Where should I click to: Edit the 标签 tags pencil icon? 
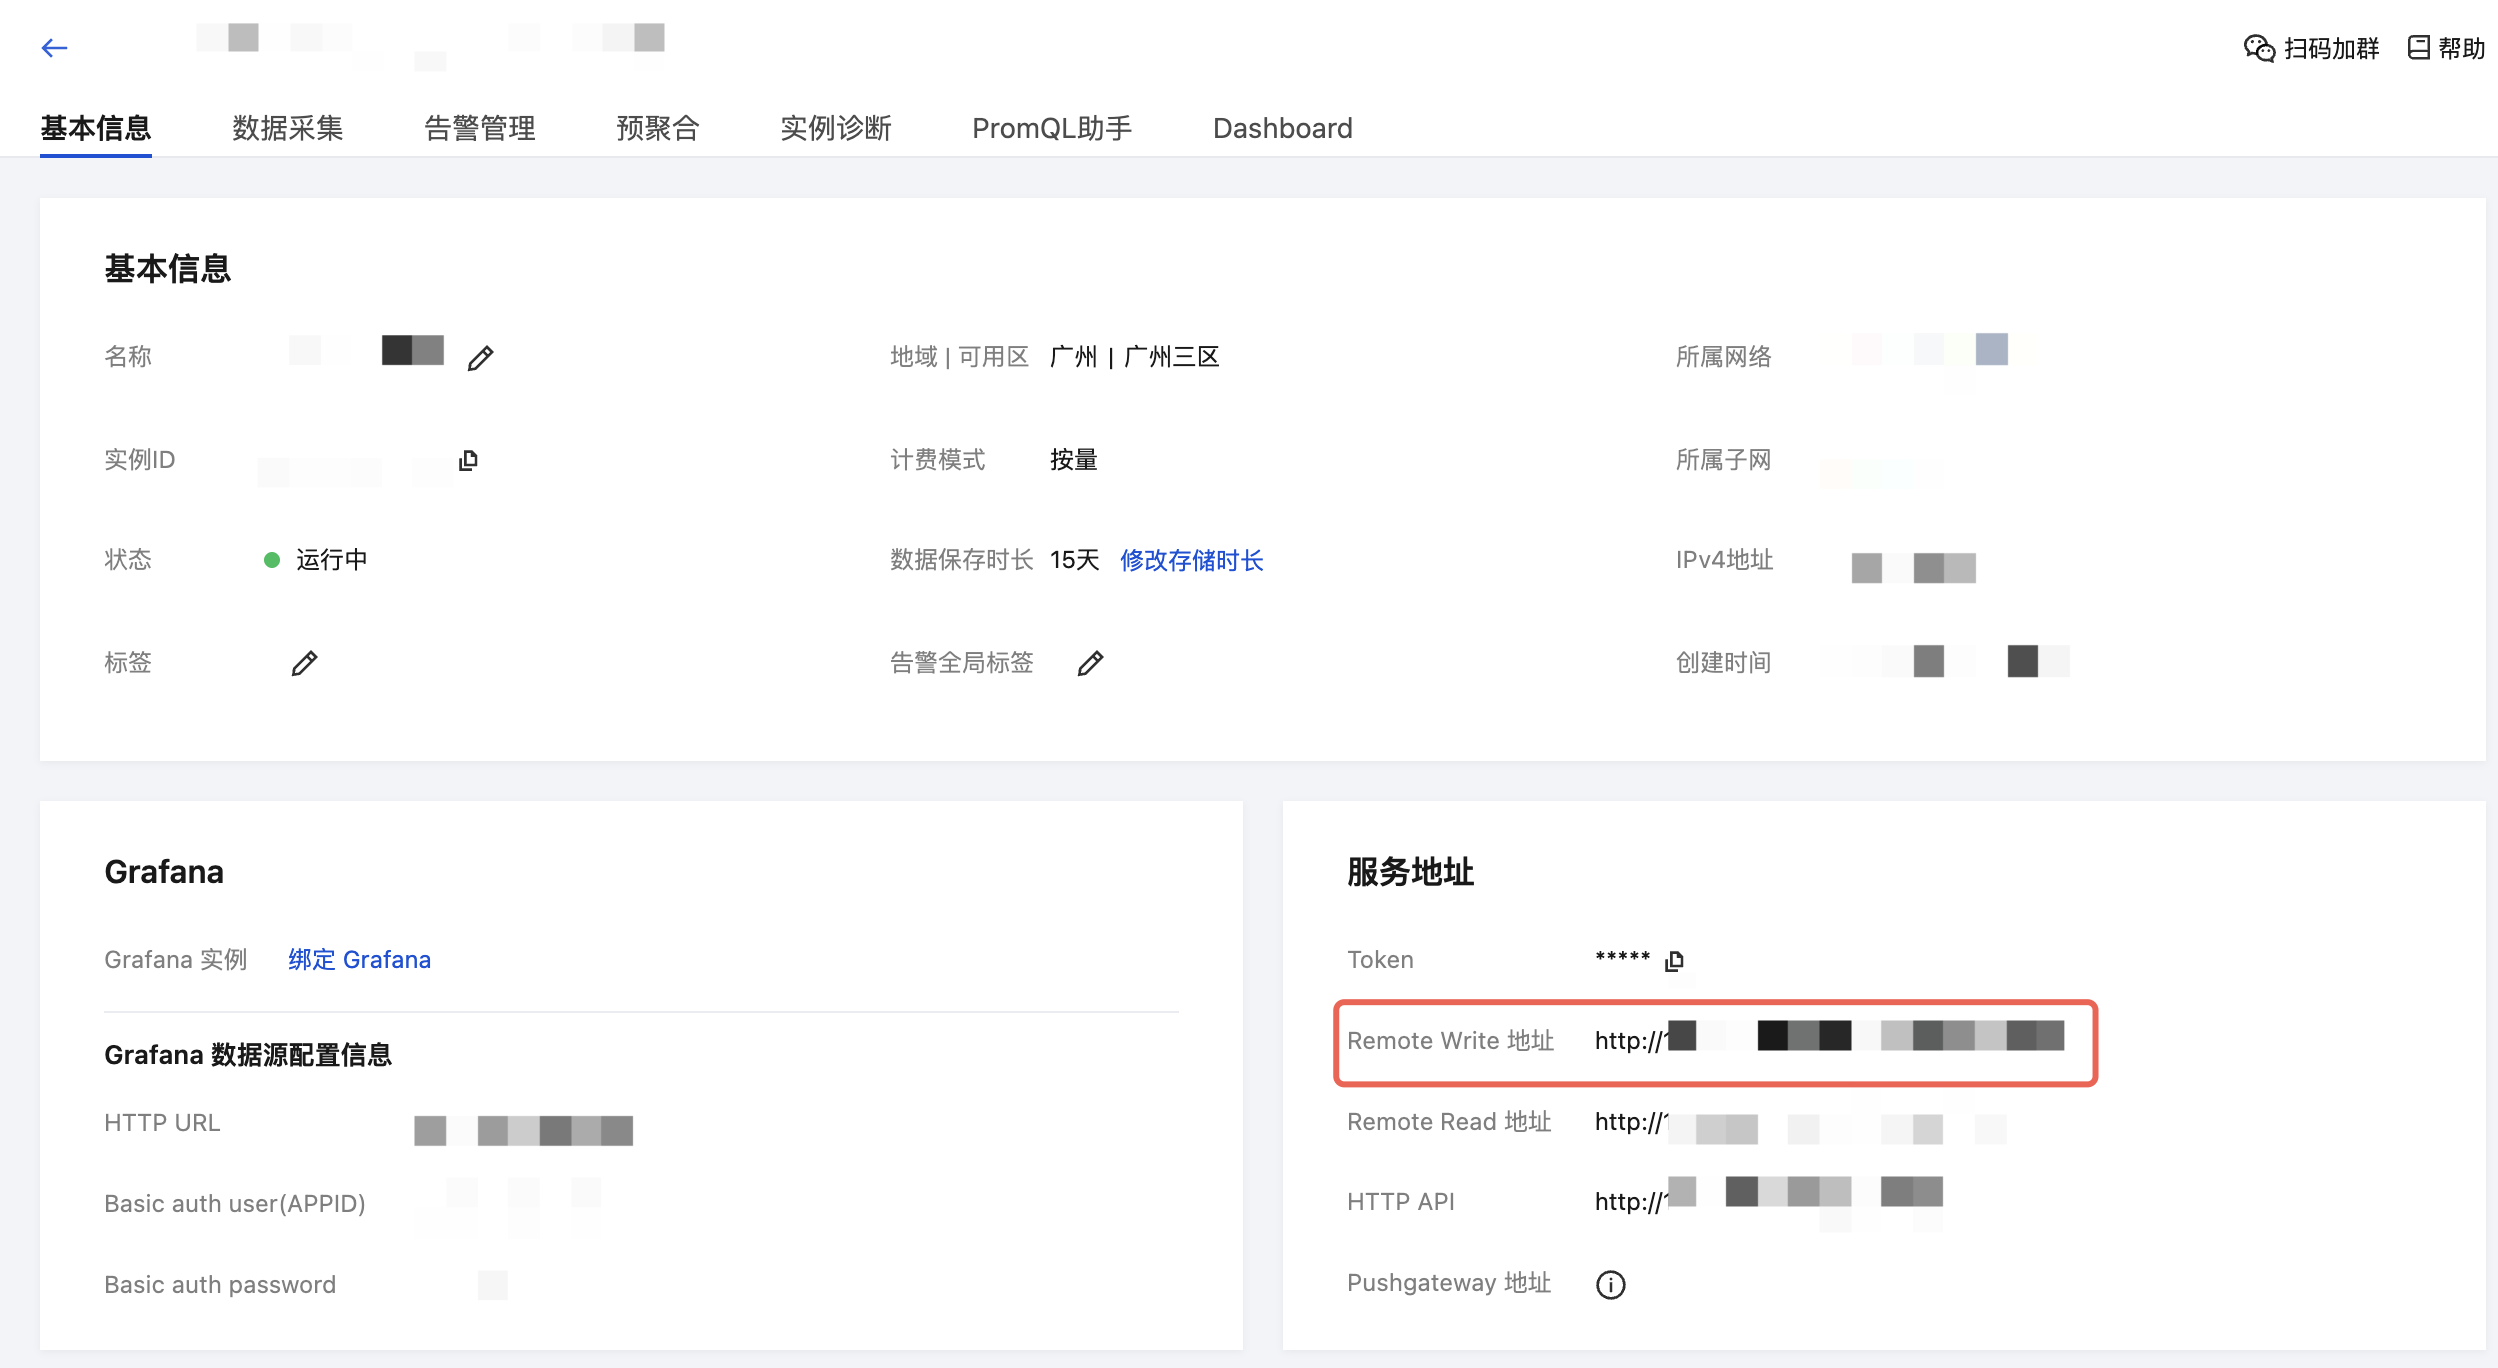pyautogui.click(x=304, y=663)
